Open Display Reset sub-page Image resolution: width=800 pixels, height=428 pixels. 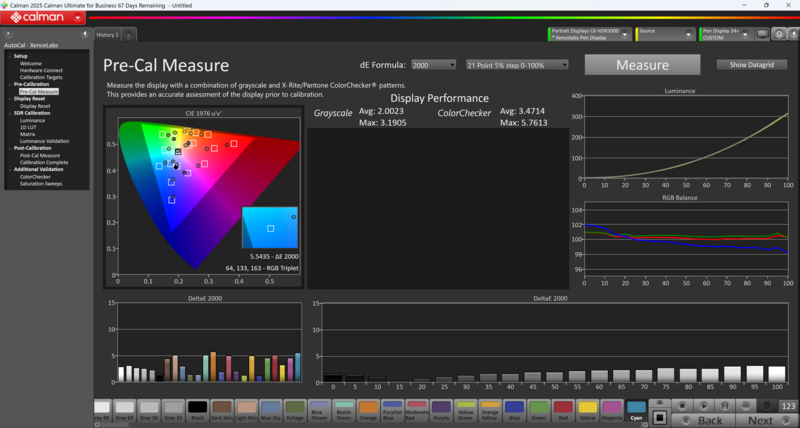tap(35, 106)
